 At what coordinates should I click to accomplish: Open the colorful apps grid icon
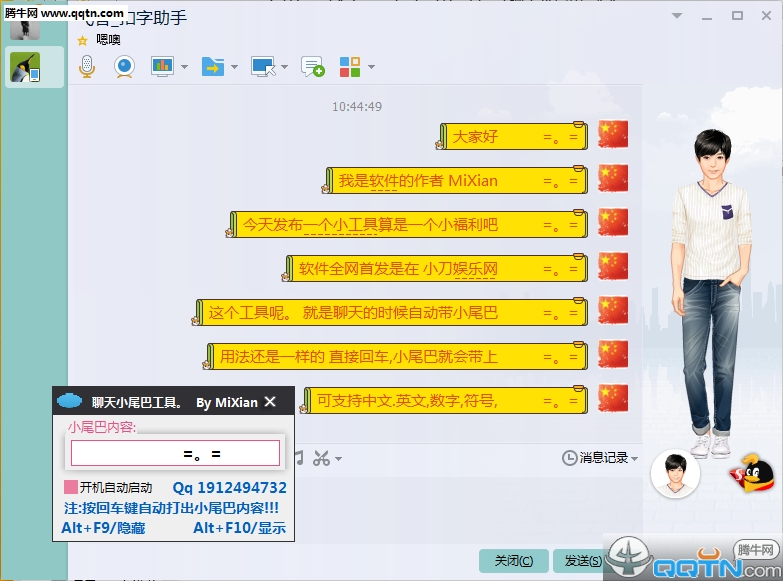point(350,67)
